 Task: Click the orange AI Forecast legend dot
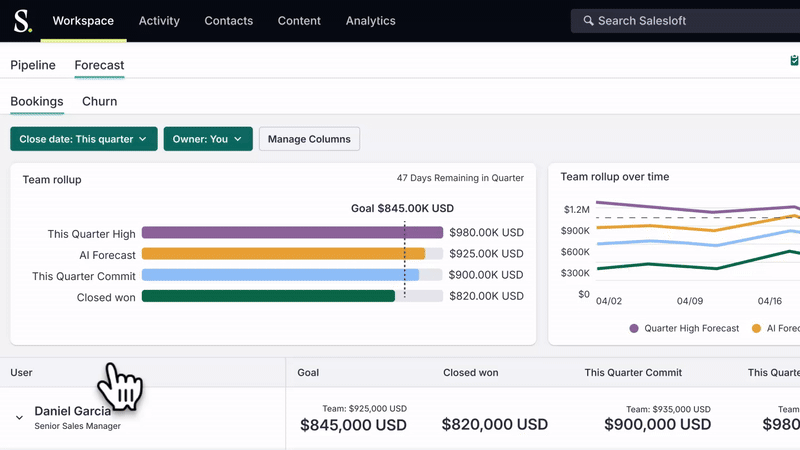(x=756, y=328)
